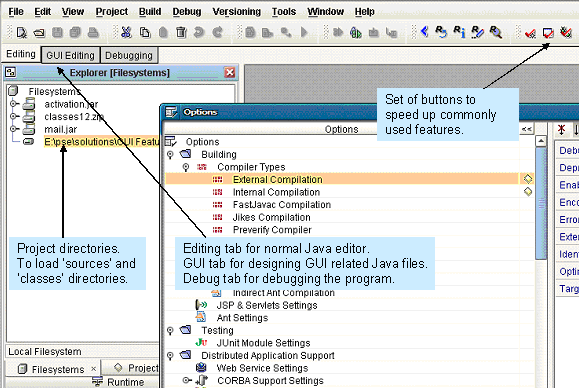Click the R pencil rename refactoring icon

coord(477,32)
